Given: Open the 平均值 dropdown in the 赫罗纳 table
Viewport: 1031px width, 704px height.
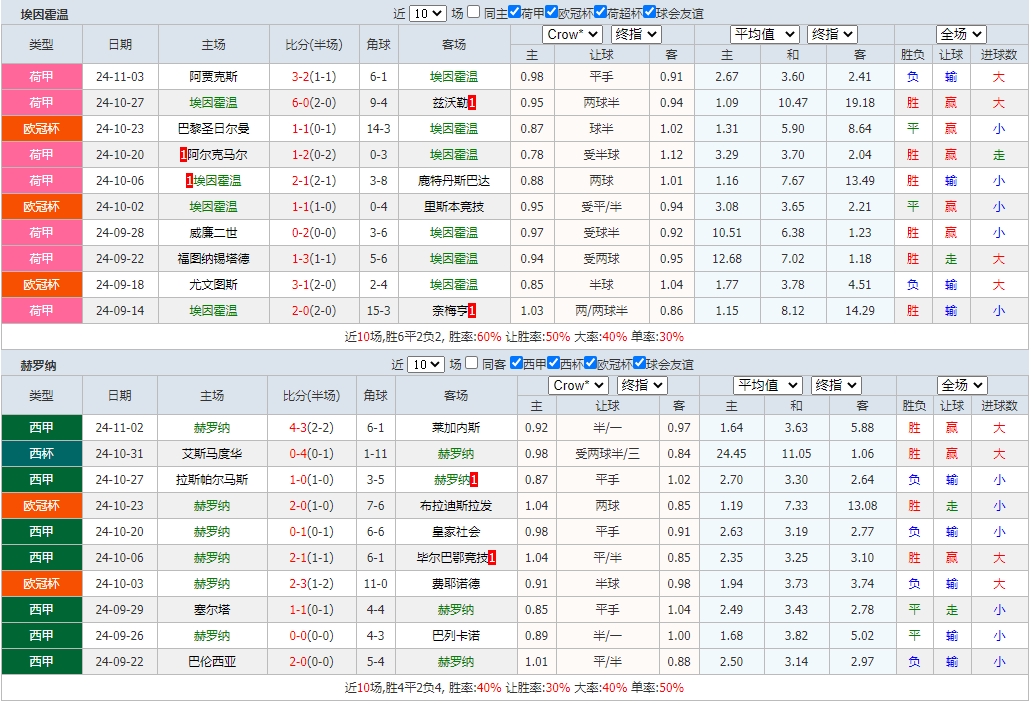Looking at the screenshot, I should [765, 384].
